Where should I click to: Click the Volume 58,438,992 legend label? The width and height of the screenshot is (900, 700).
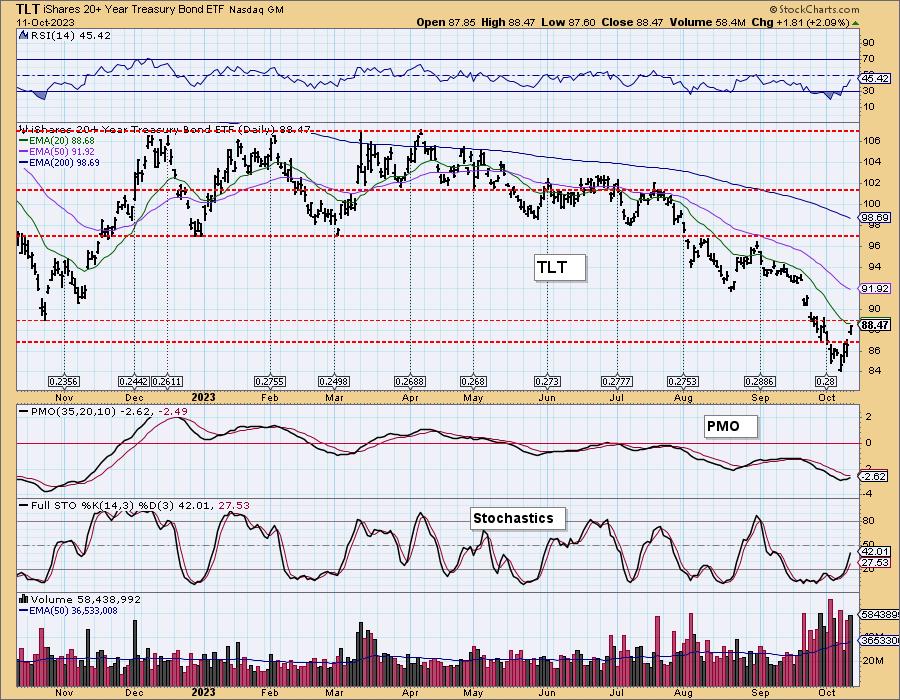pyautogui.click(x=86, y=599)
